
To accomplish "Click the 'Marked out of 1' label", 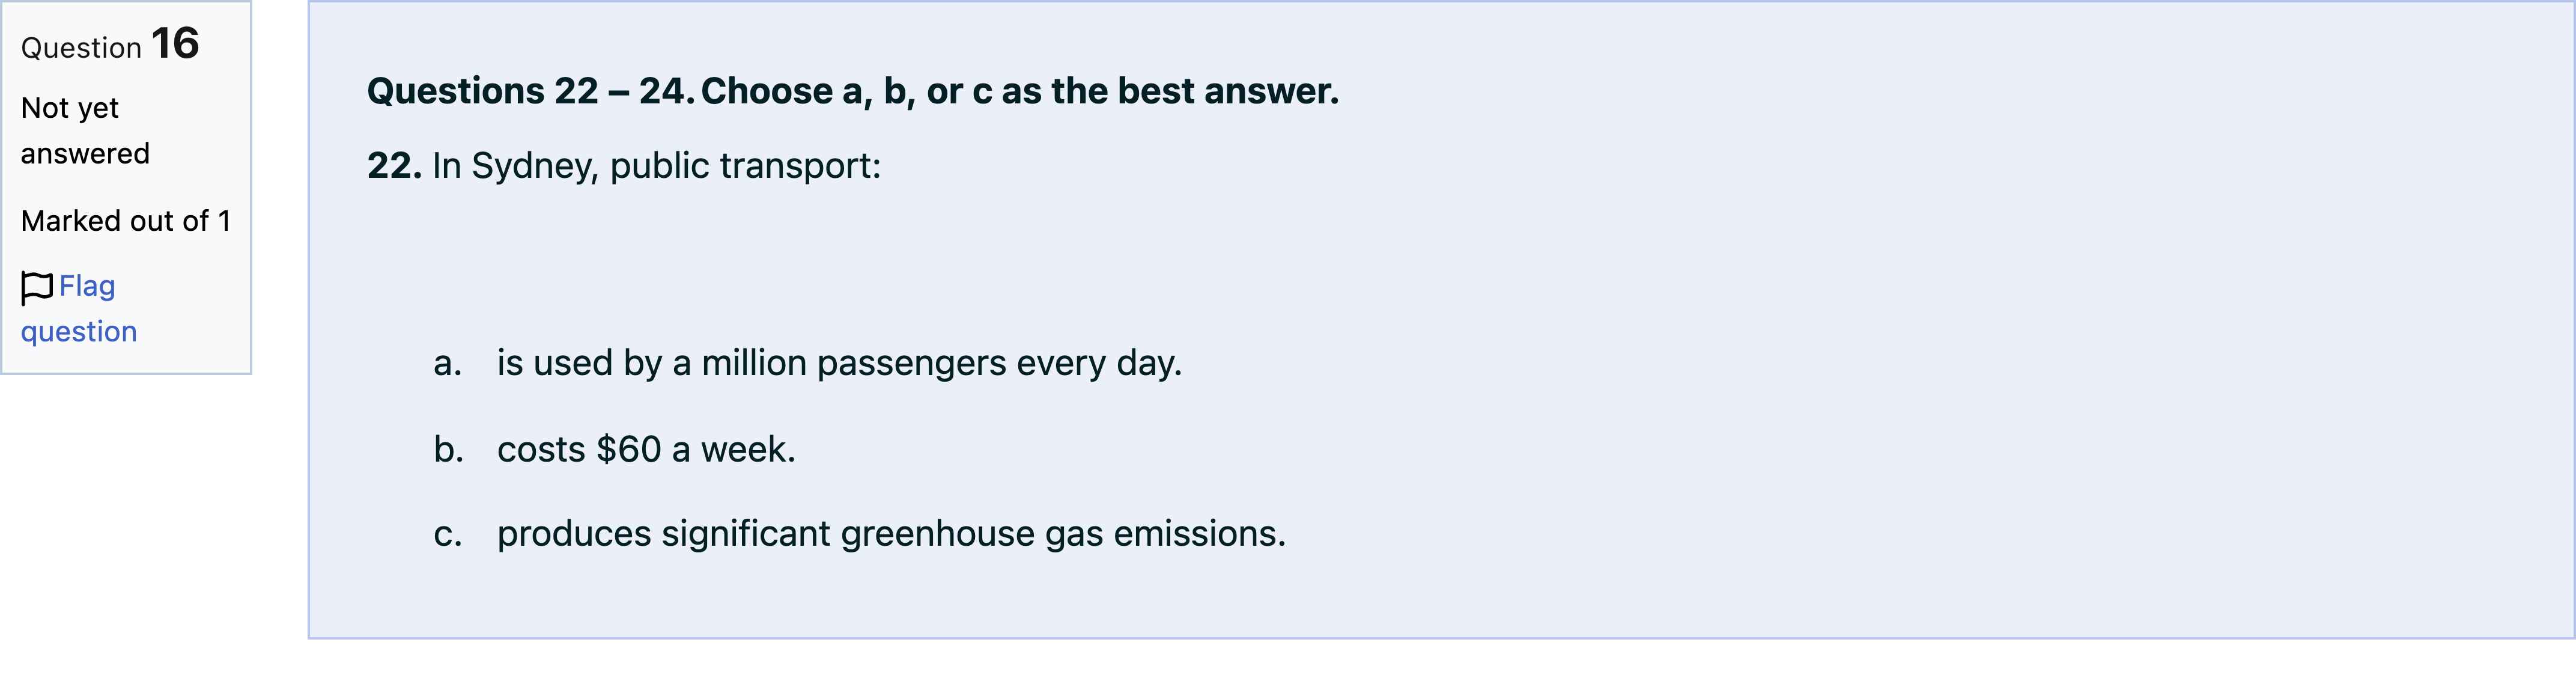I will 126,220.
